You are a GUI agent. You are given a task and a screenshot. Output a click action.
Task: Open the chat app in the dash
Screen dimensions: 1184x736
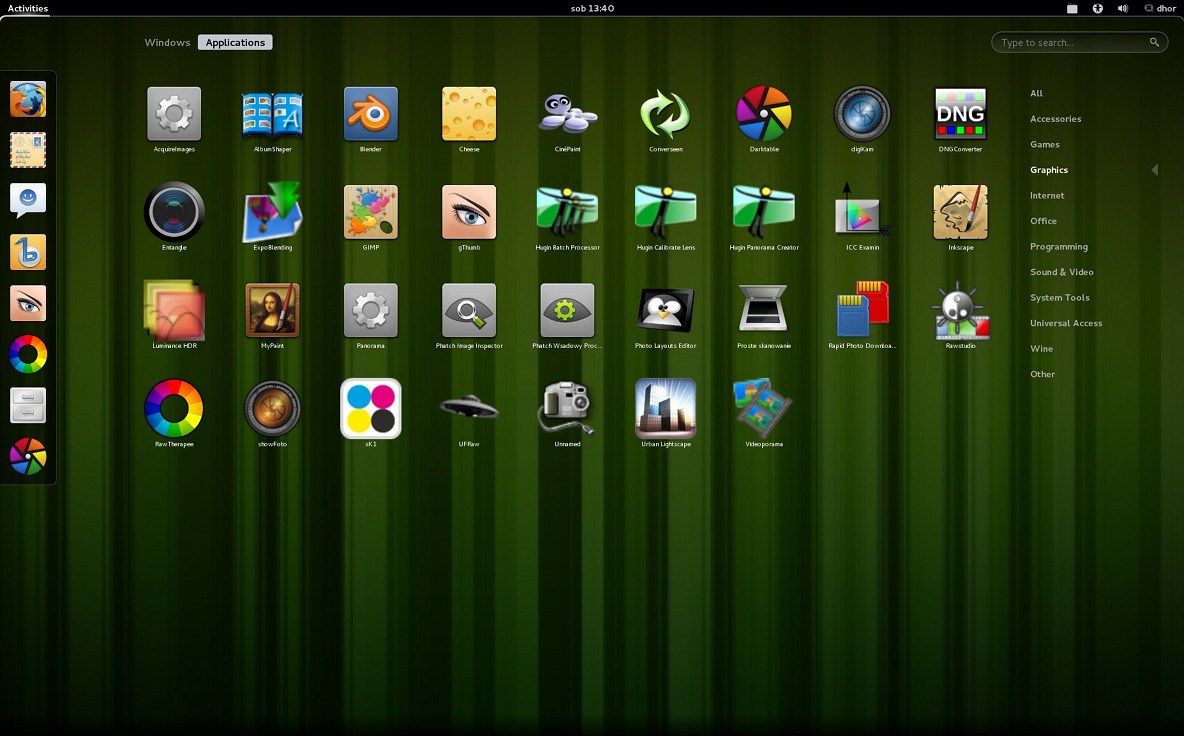coord(28,200)
